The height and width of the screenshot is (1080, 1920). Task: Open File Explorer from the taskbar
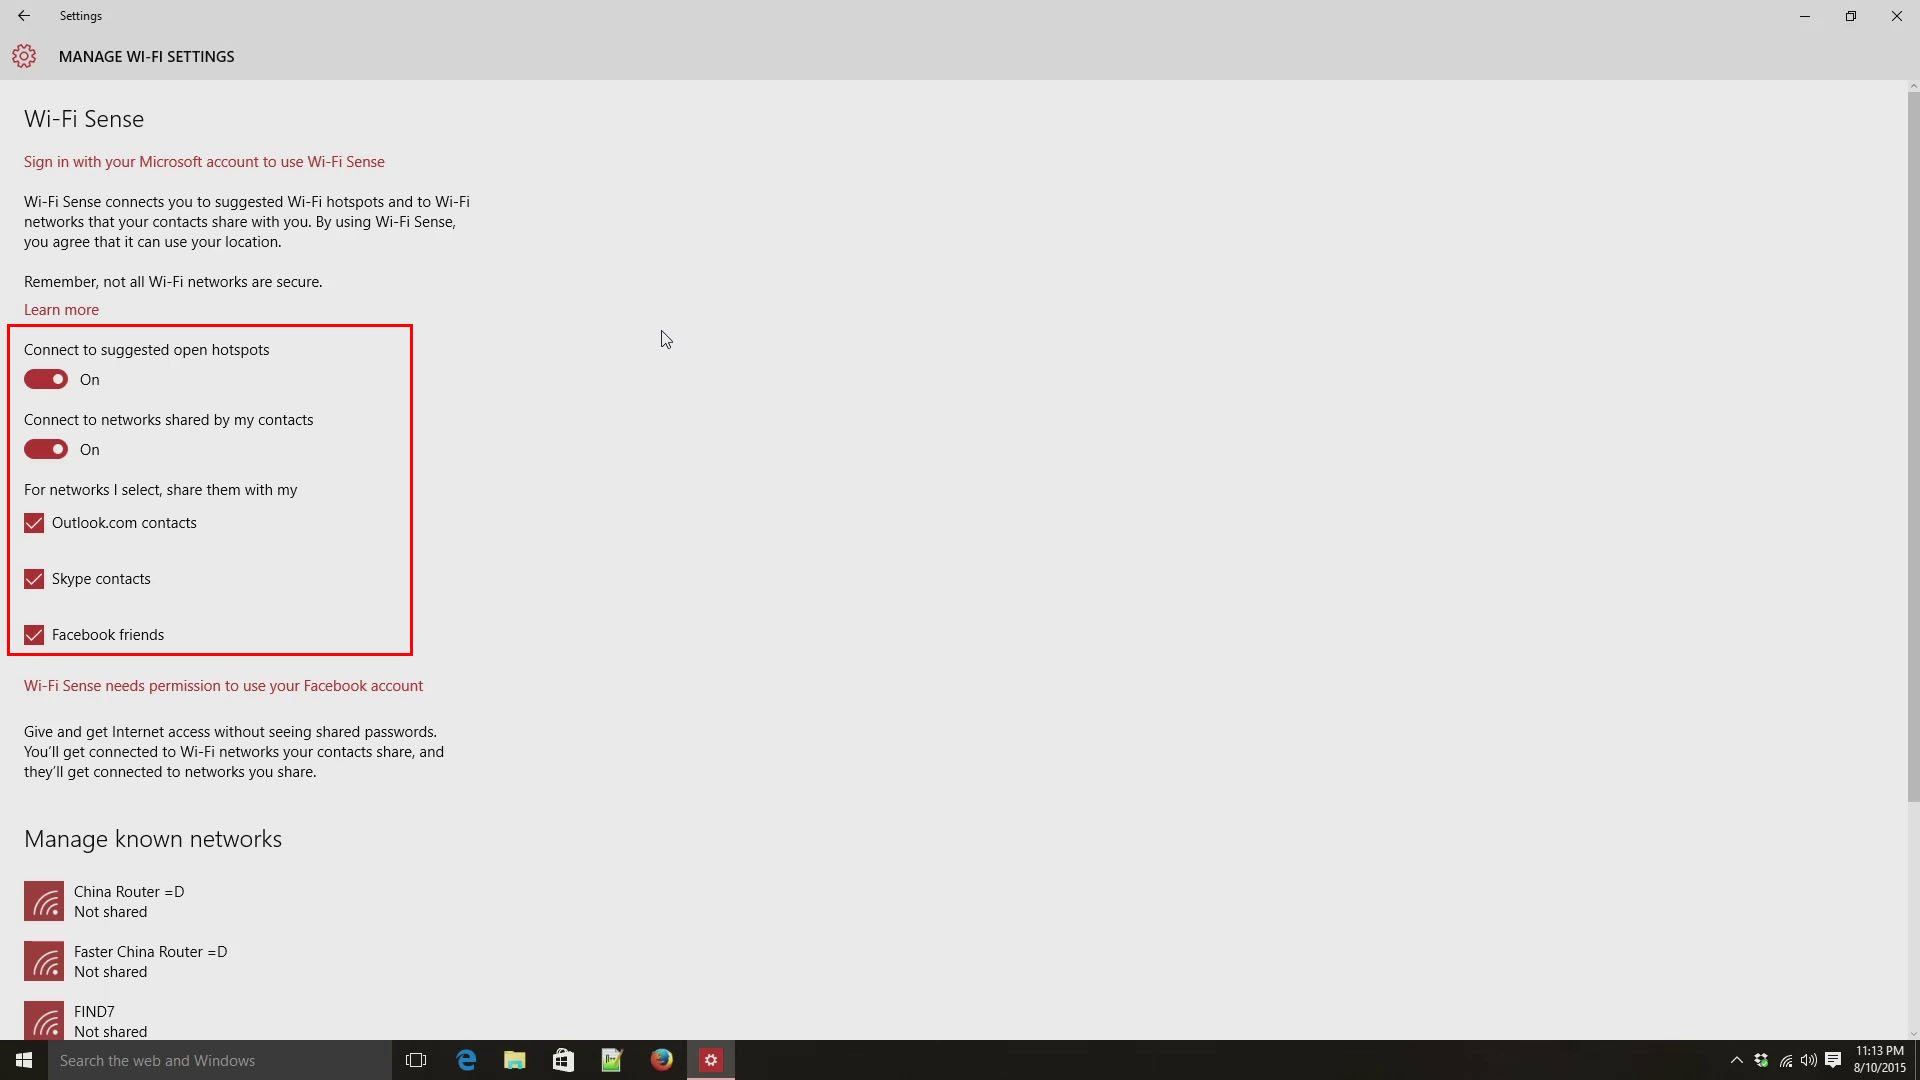coord(515,1060)
